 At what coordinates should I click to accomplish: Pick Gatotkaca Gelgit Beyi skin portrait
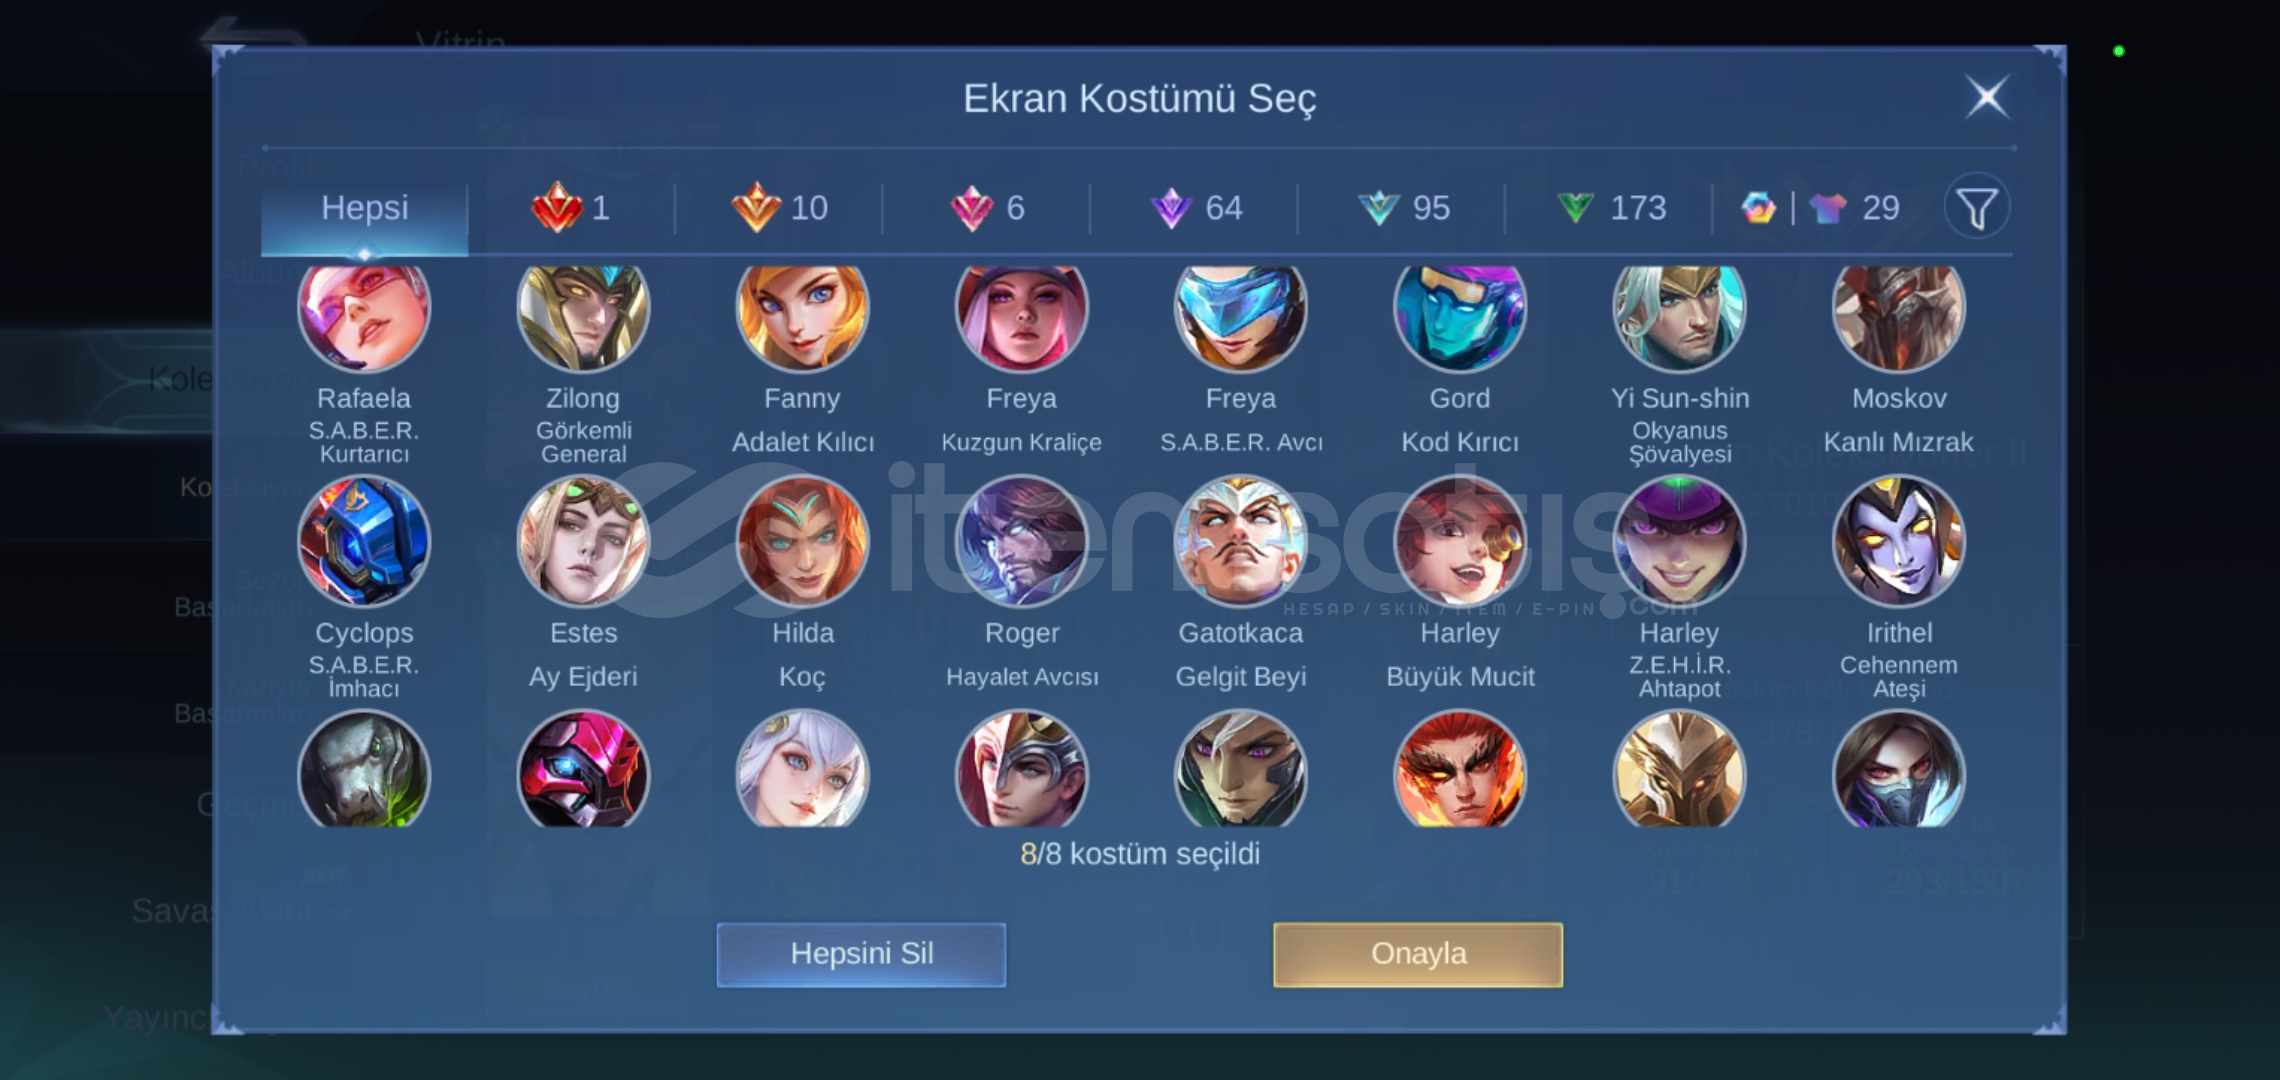1240,541
